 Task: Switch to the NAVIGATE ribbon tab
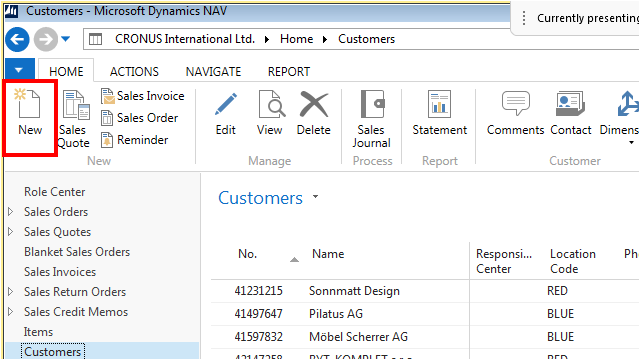[213, 71]
